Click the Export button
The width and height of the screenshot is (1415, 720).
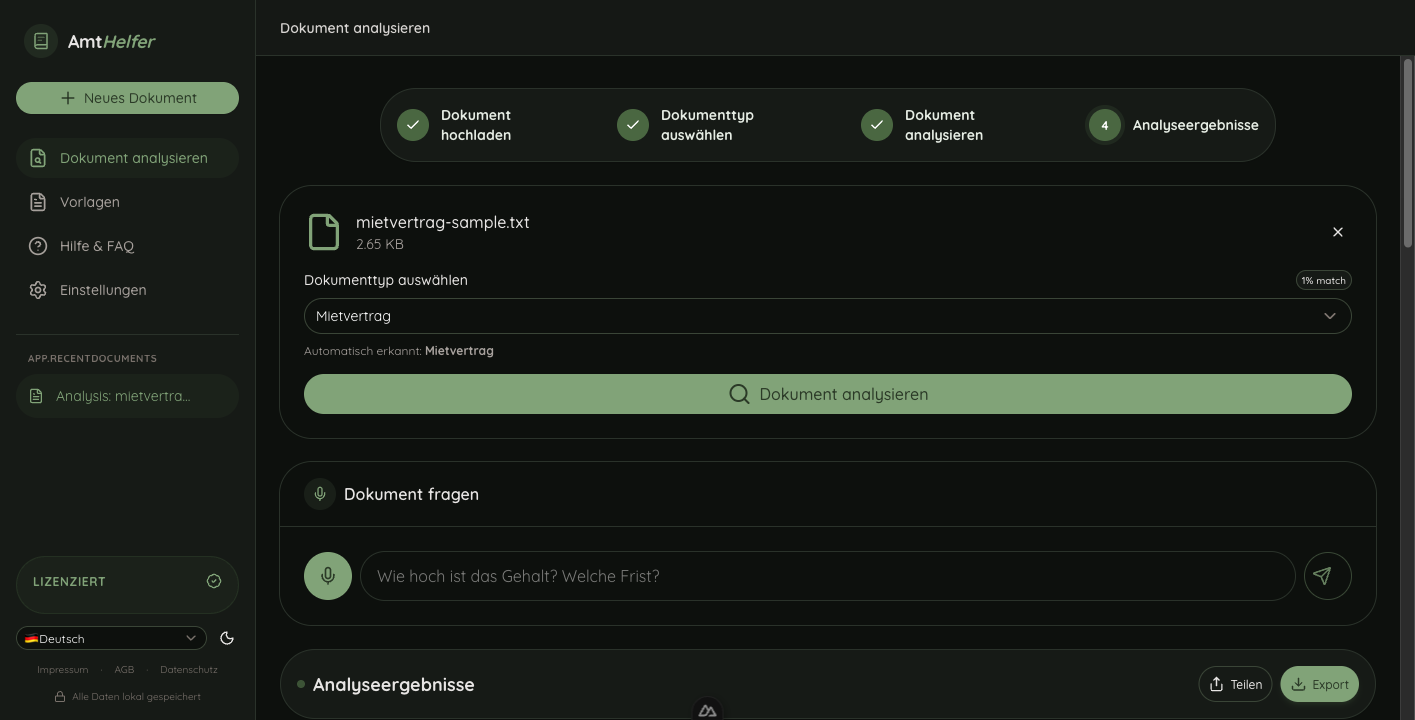tap(1319, 684)
